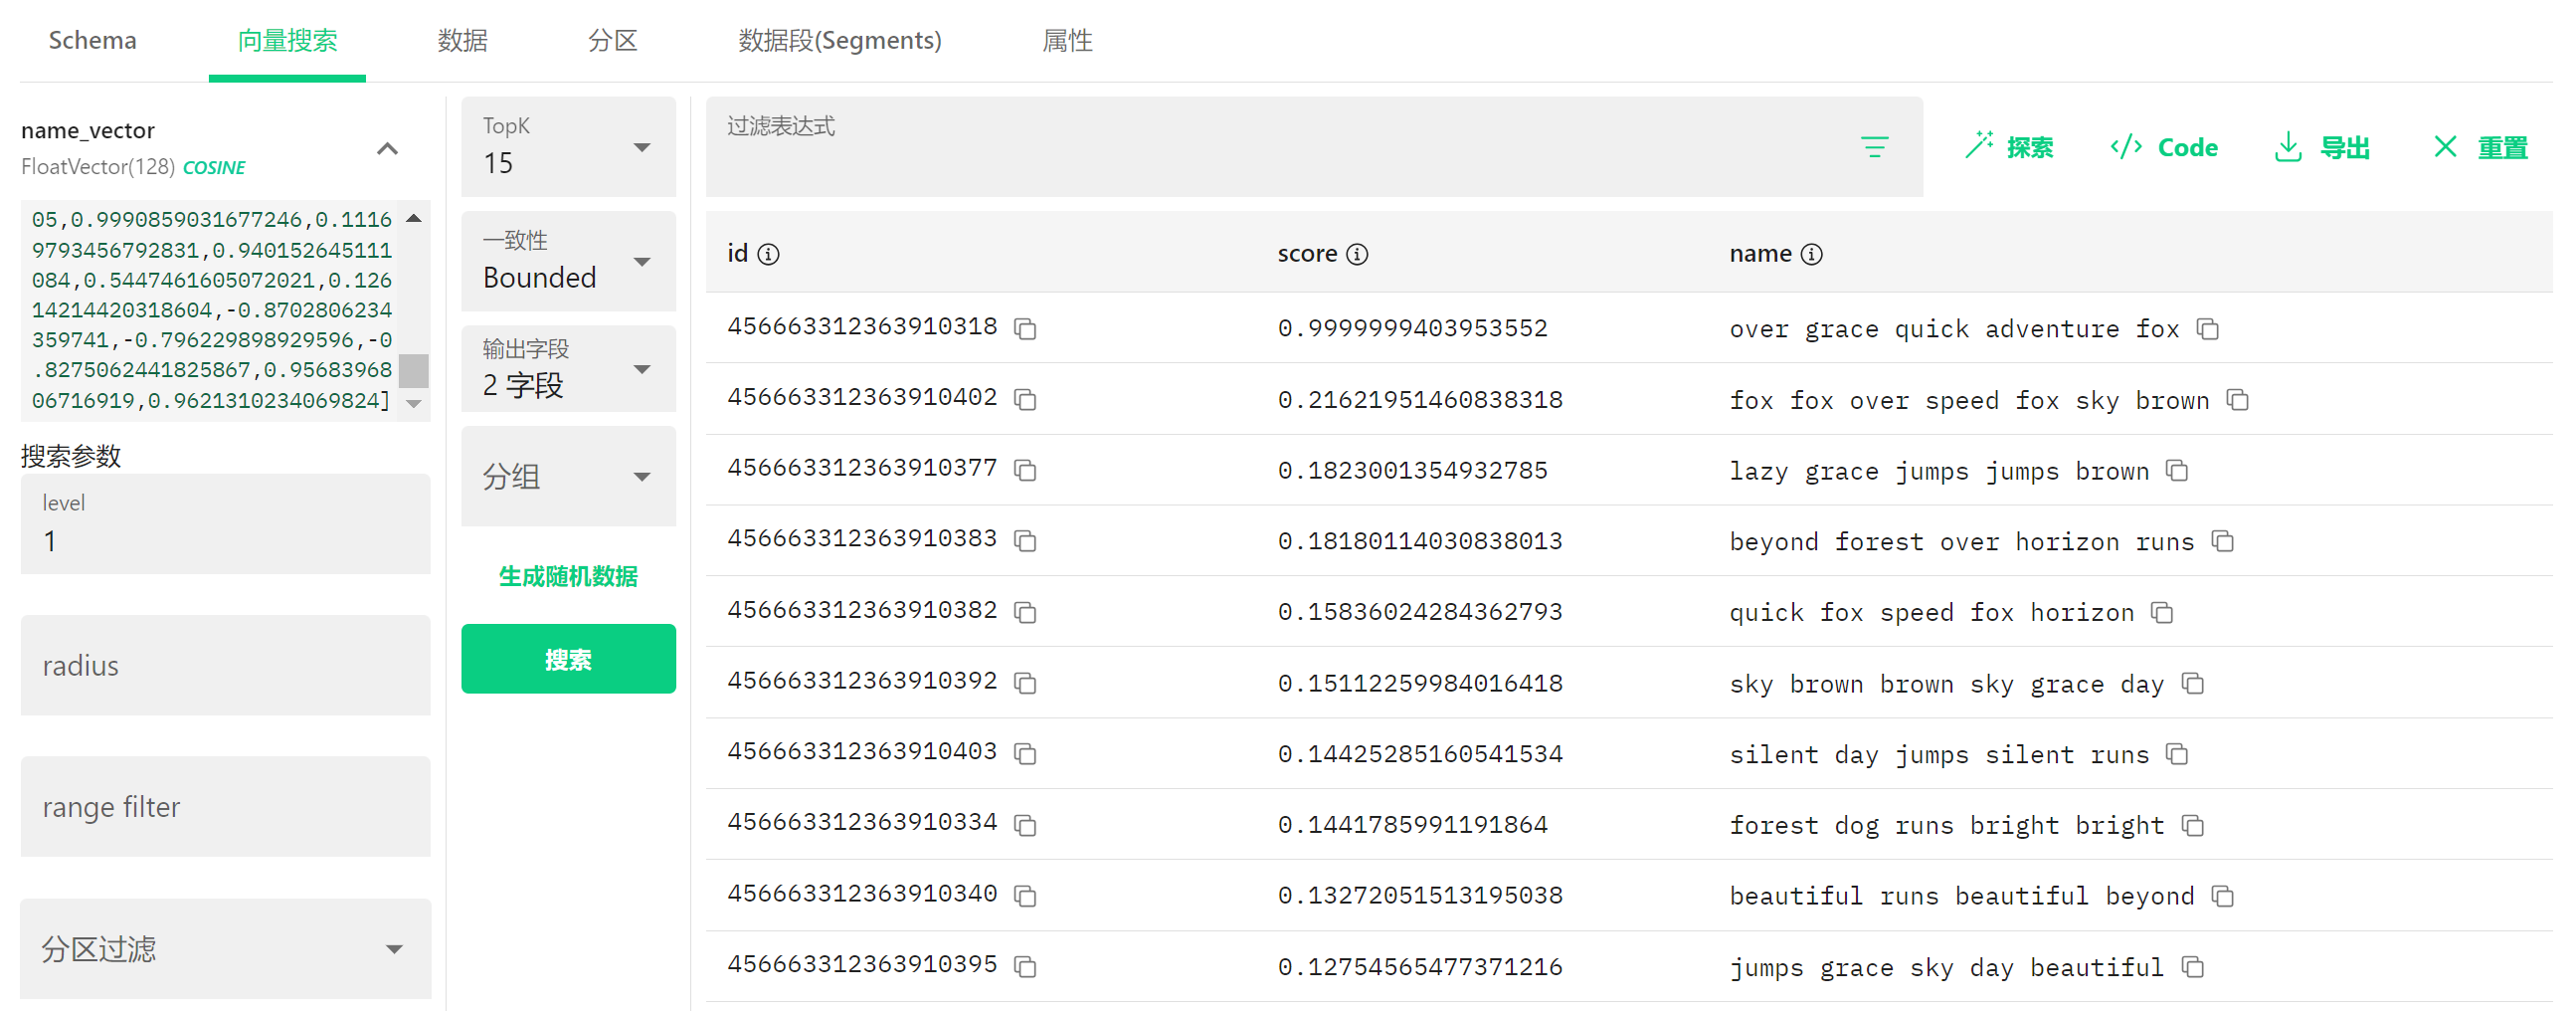Click 生成随机数据 to generate random data
The image size is (2576, 1011).
pyautogui.click(x=567, y=576)
